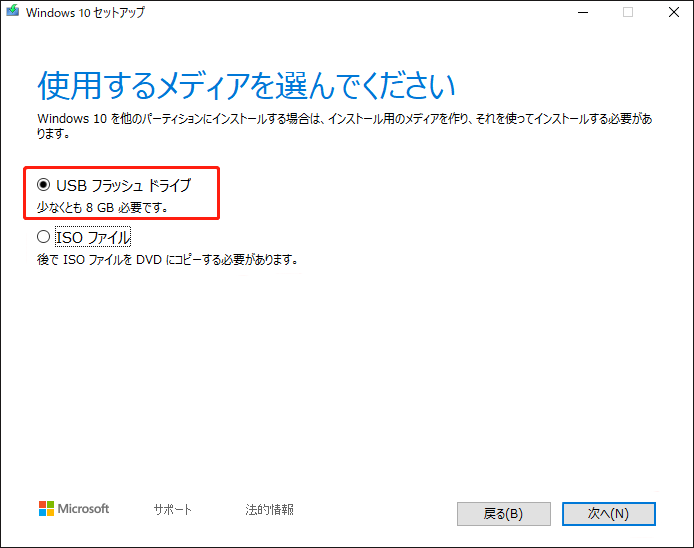The height and width of the screenshot is (548, 694).
Task: Open the 法的情報 link
Action: [x=270, y=509]
